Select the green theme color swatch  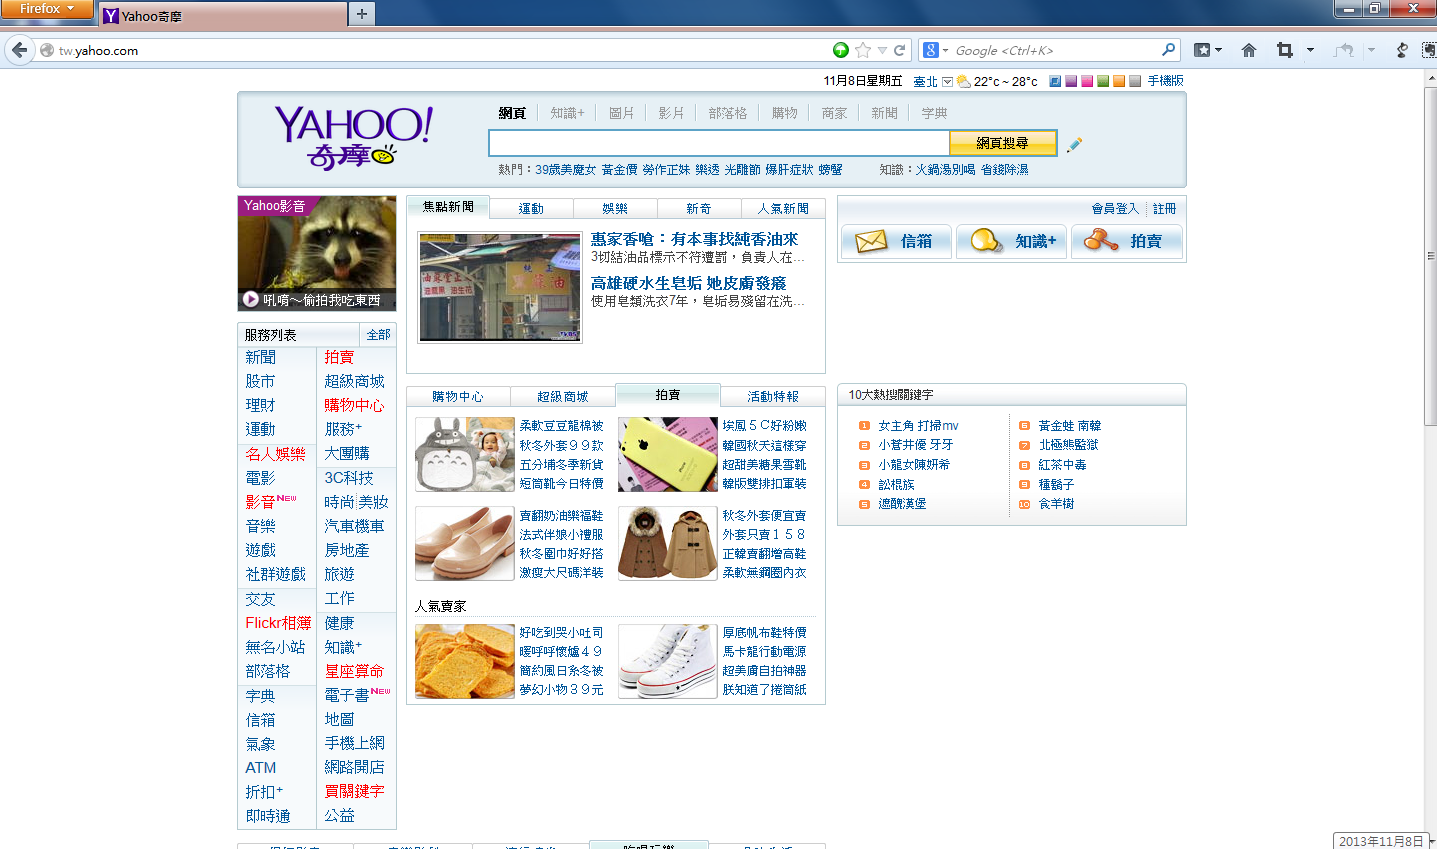[x=1103, y=81]
